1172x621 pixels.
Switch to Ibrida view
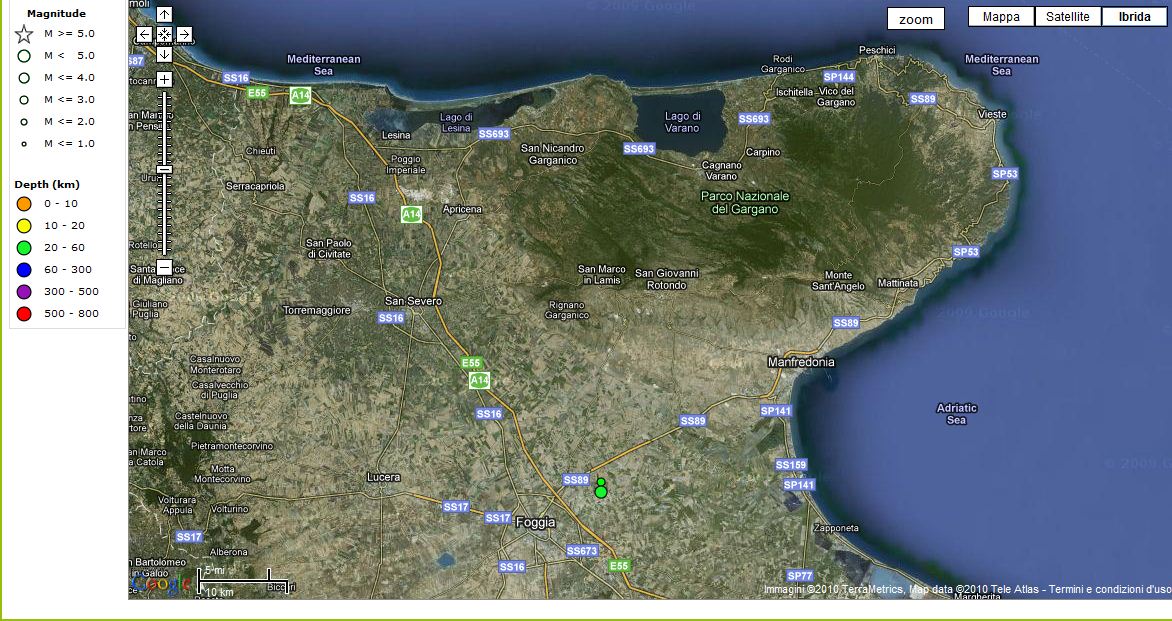pyautogui.click(x=1134, y=16)
